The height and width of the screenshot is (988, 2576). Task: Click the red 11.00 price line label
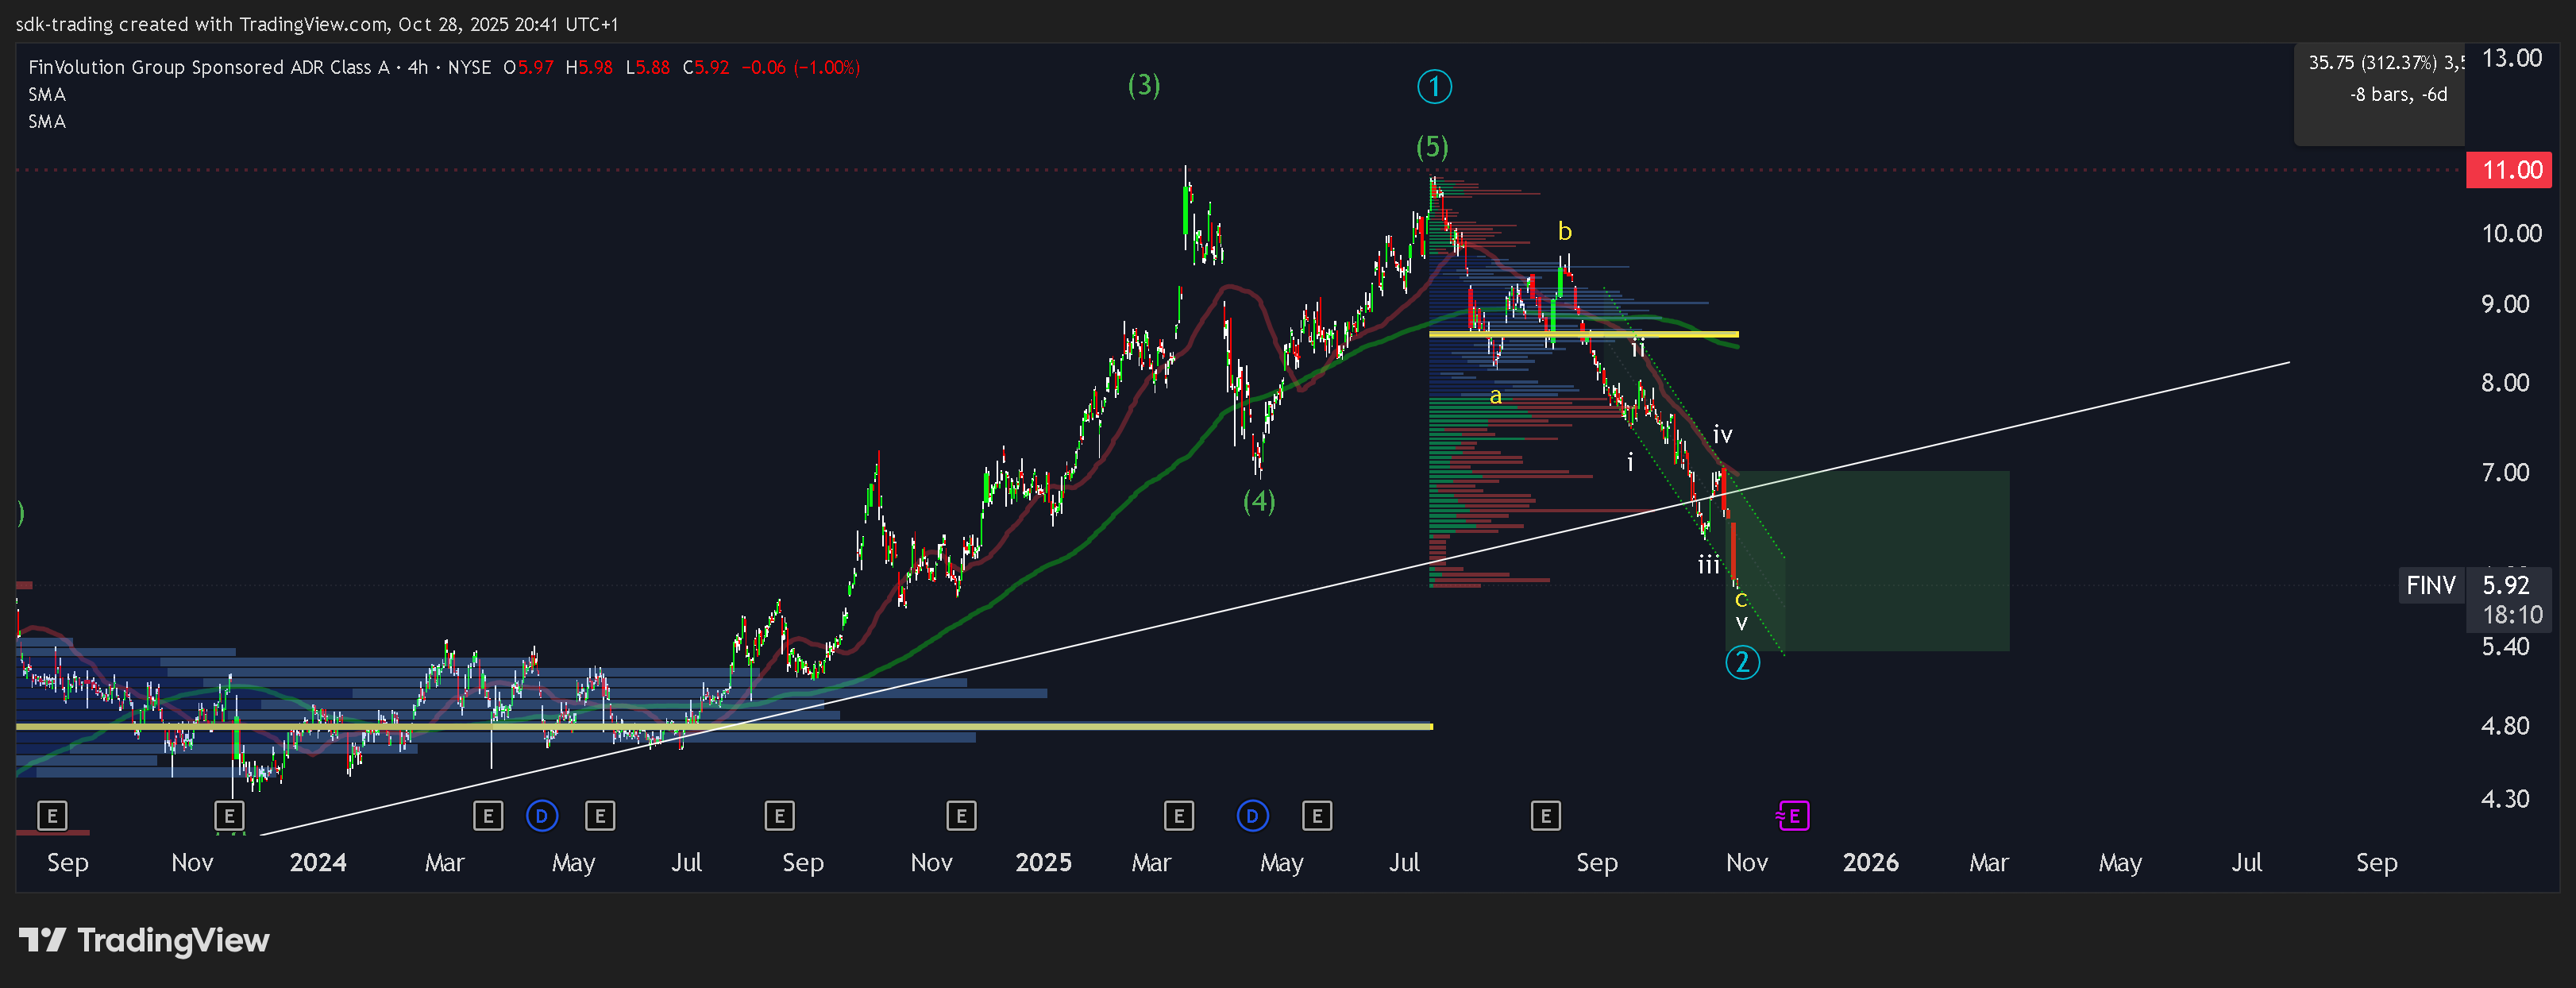2510,170
